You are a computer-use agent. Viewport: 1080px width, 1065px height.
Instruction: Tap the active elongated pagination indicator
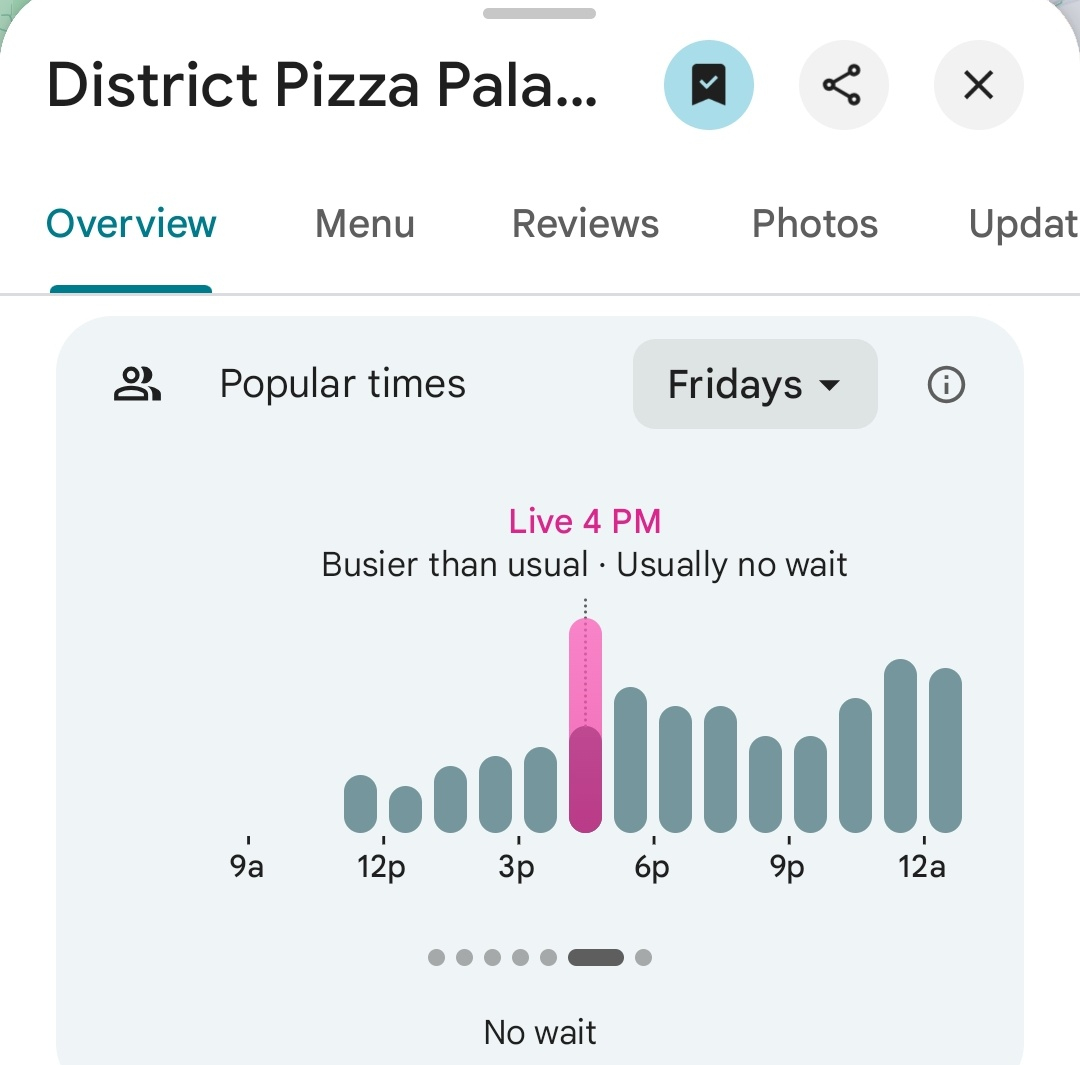(x=596, y=957)
